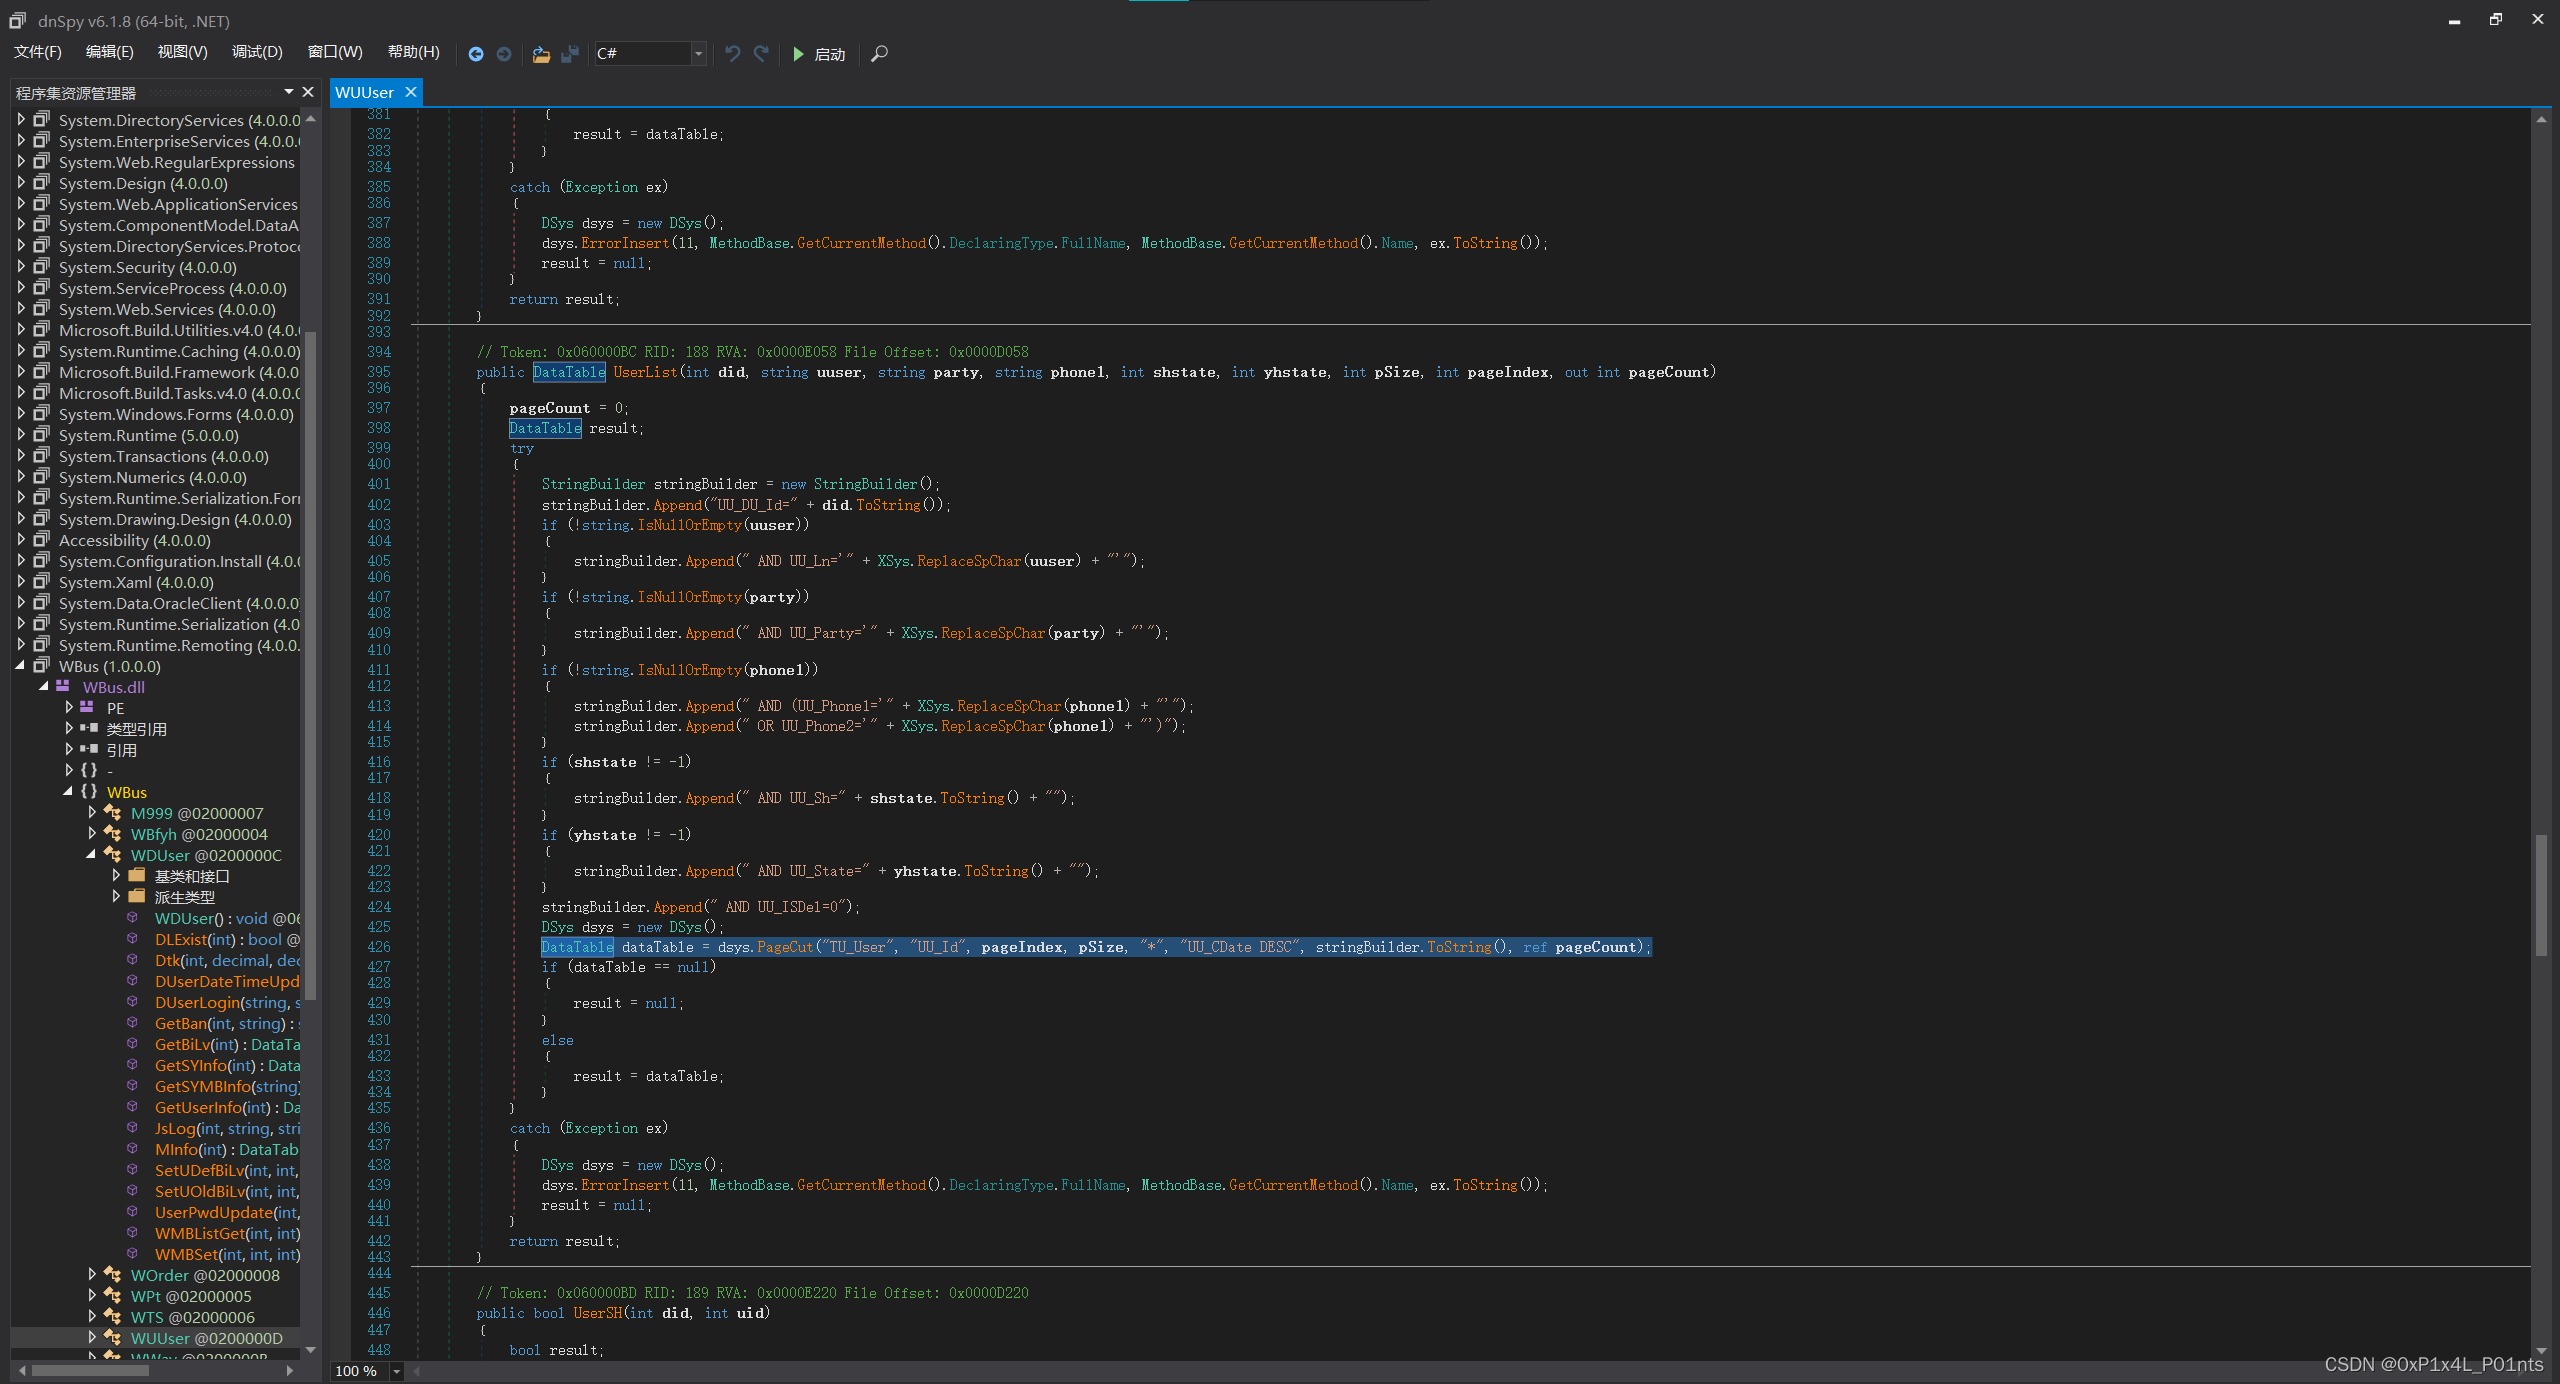Click the open file folder icon
Image resolution: width=2560 pixels, height=1384 pixels.
(x=541, y=54)
